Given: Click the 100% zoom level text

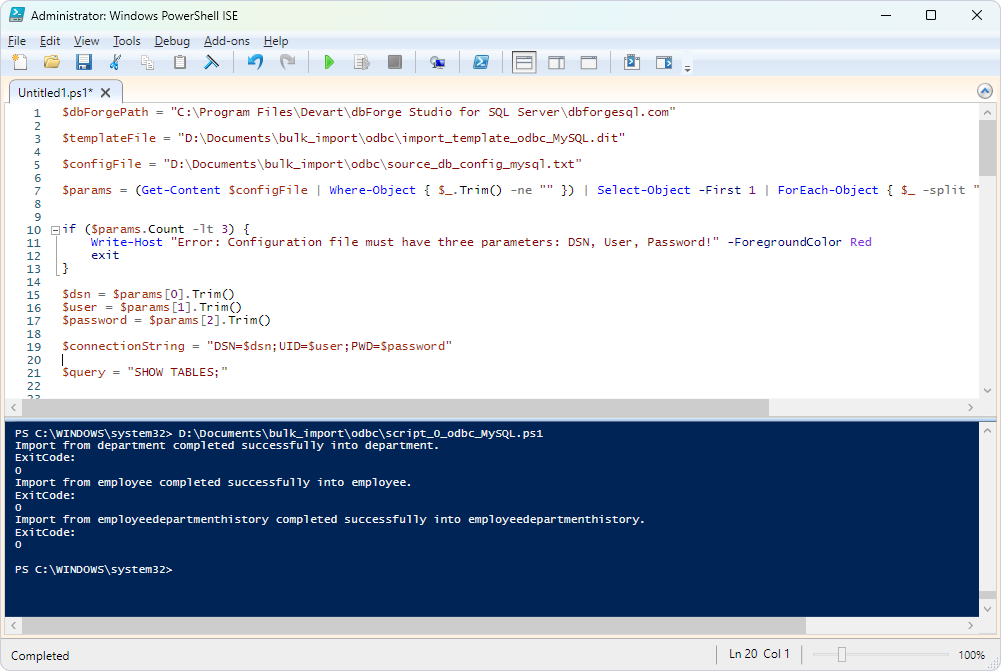Looking at the screenshot, I should 971,655.
